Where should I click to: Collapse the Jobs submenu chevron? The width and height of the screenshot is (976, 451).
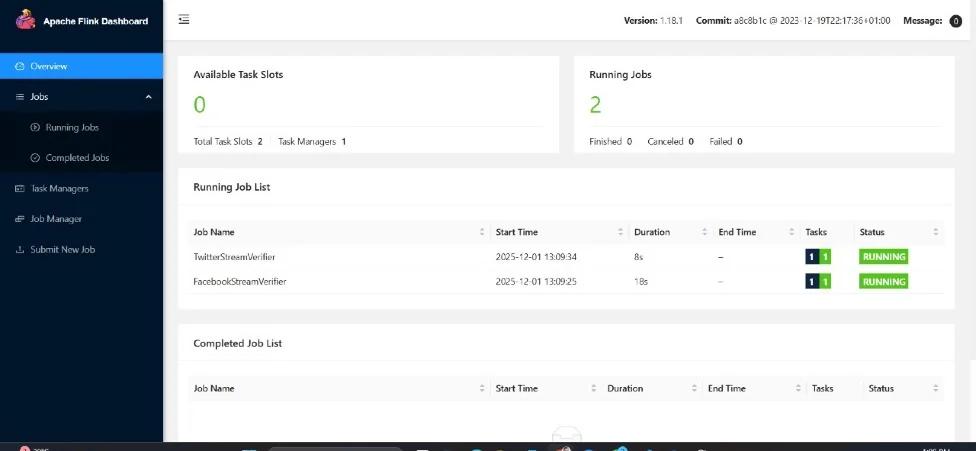pos(148,97)
